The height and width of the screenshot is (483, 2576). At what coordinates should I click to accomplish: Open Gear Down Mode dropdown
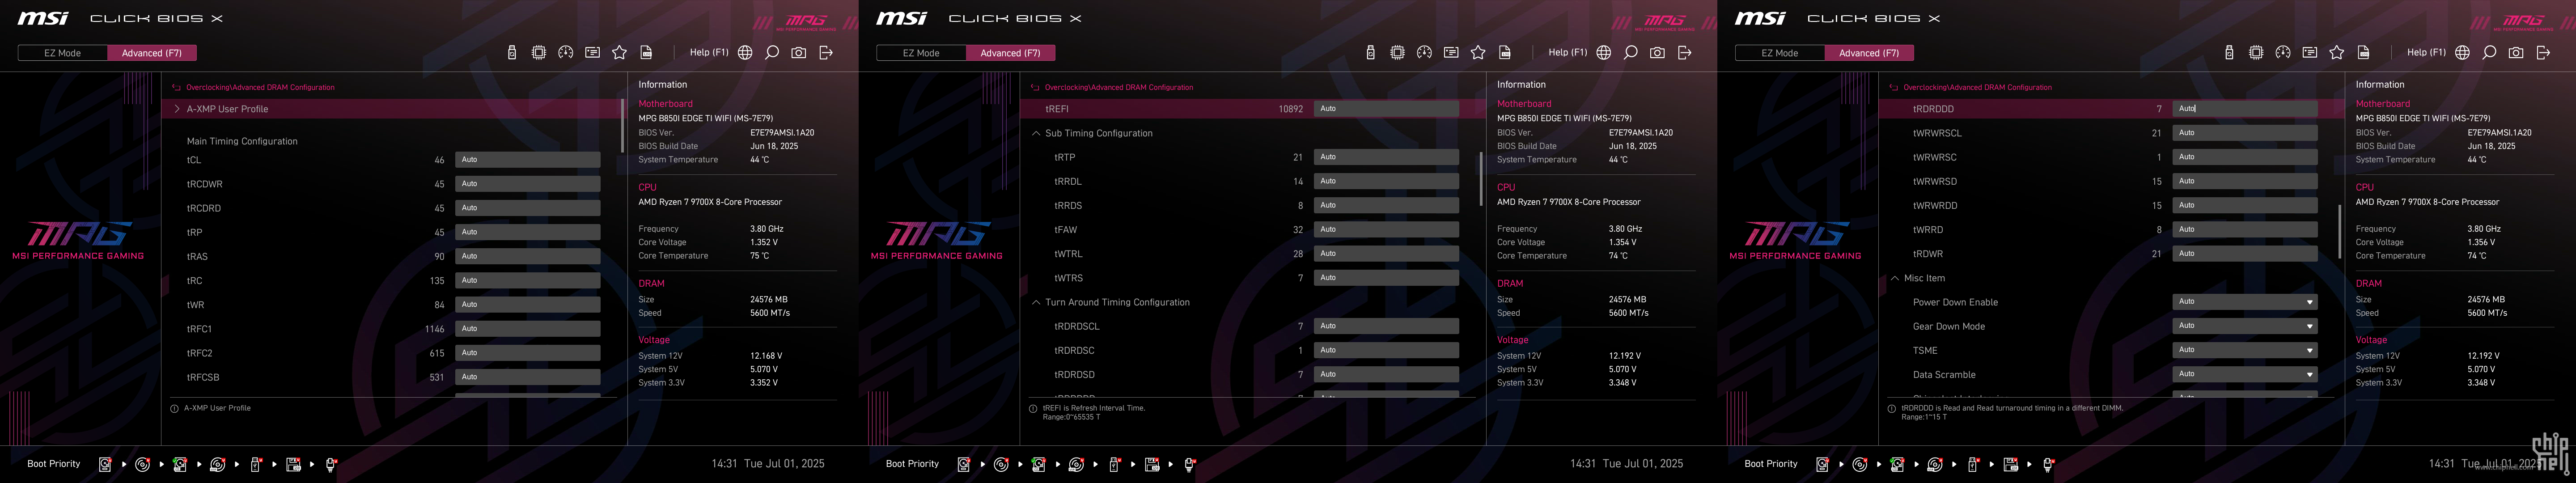click(2245, 326)
